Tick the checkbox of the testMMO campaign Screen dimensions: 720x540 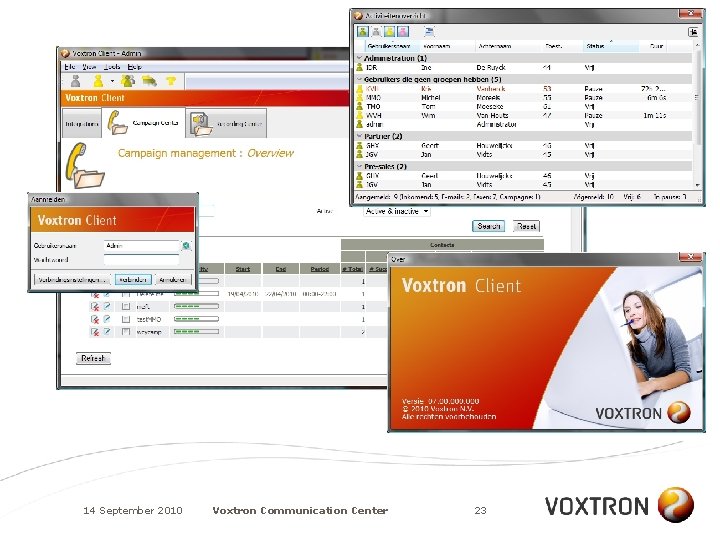tap(126, 319)
